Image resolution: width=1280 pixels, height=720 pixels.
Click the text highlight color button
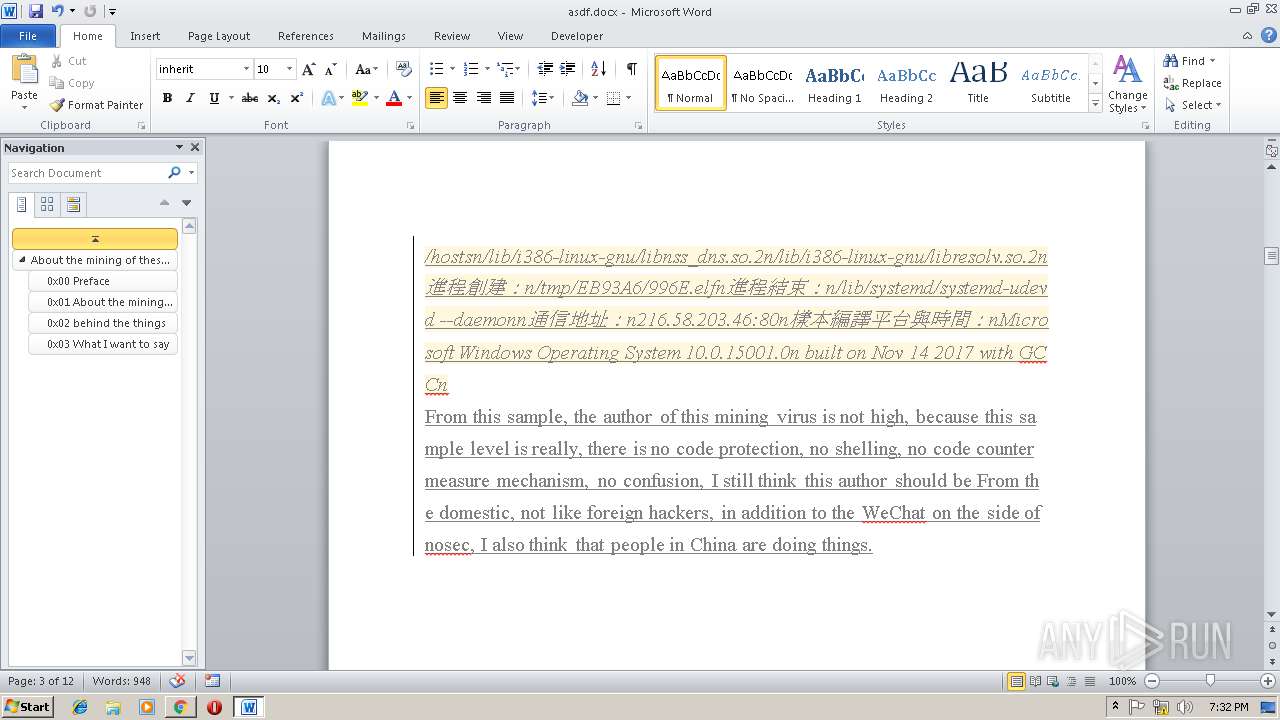point(359,98)
